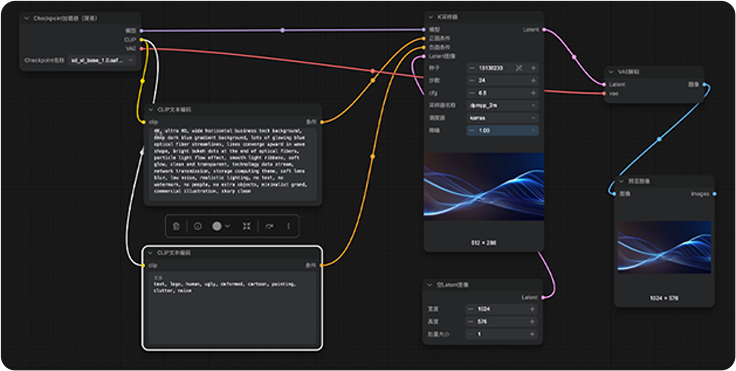Collapse the VAE解码 node chevron
Screen dimensions: 736x371
pos(611,72)
